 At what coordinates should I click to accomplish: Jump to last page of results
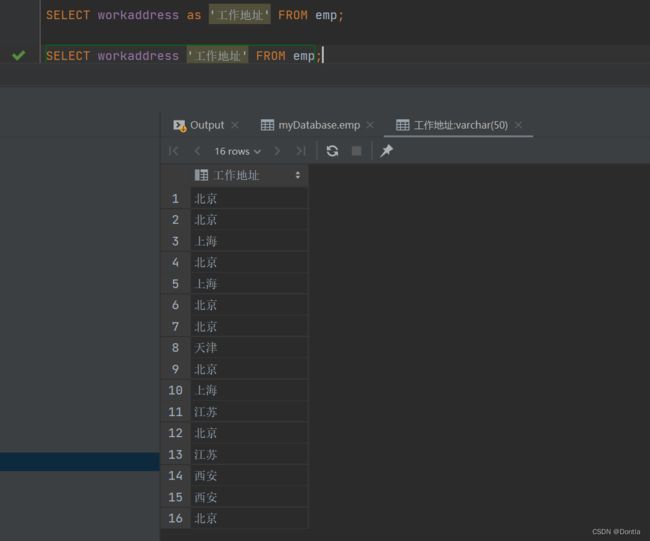[x=301, y=151]
